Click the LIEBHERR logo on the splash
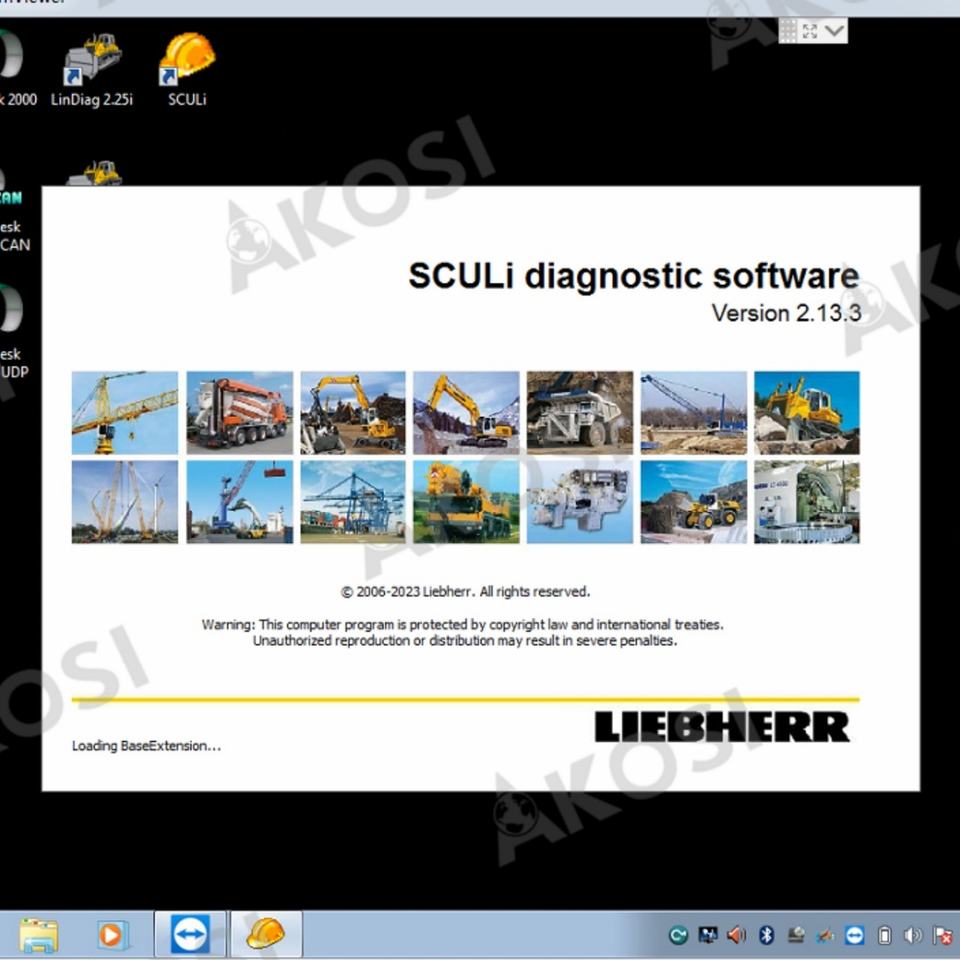Viewport: 960px width, 960px height. [x=722, y=727]
